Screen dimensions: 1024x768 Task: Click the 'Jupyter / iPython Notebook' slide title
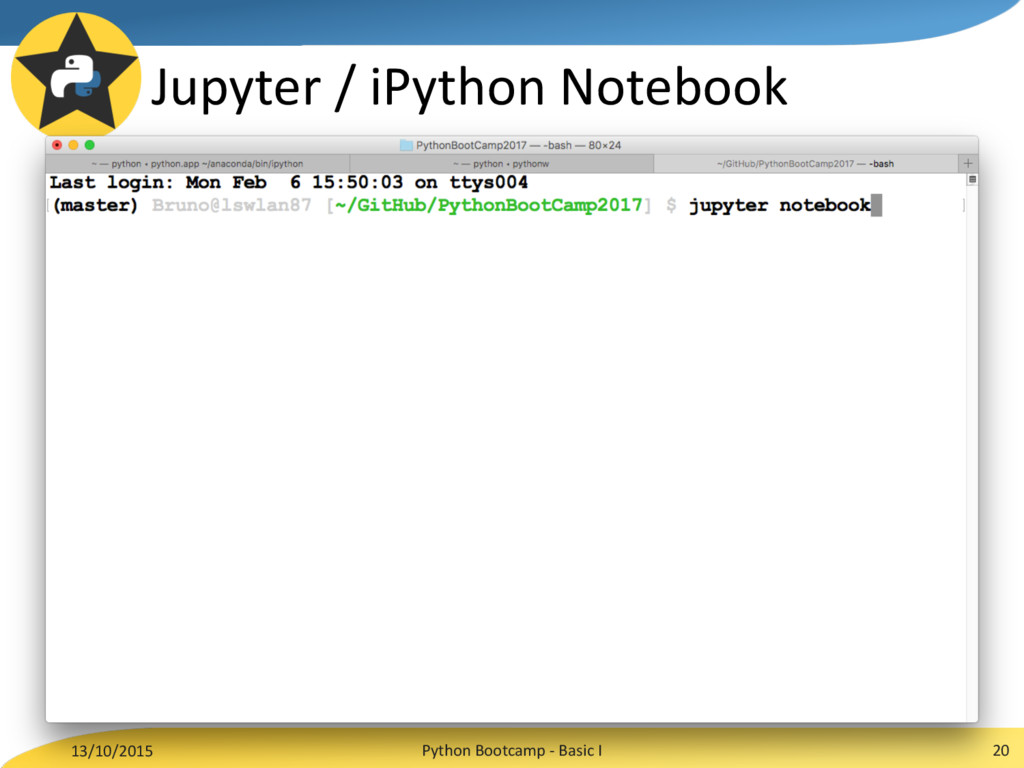469,88
